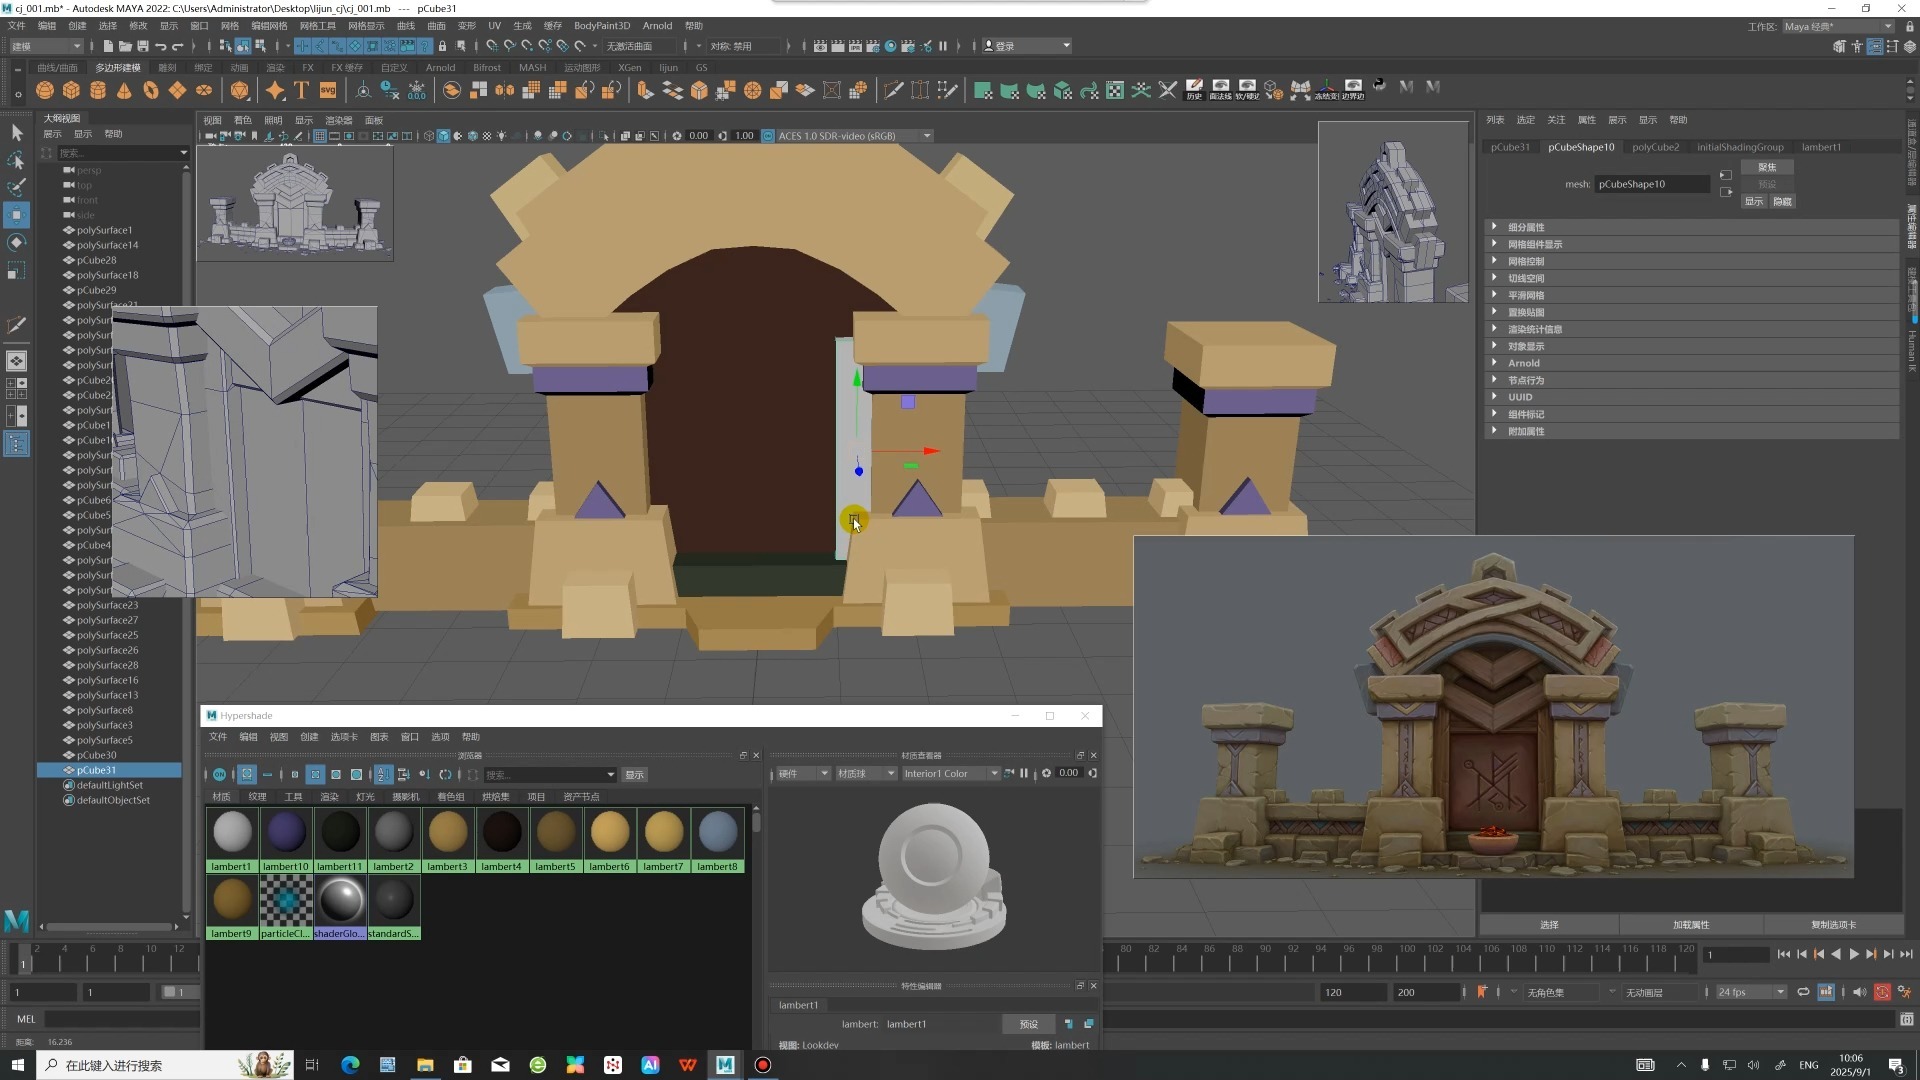Click the polygon Type text tool icon

point(301,90)
